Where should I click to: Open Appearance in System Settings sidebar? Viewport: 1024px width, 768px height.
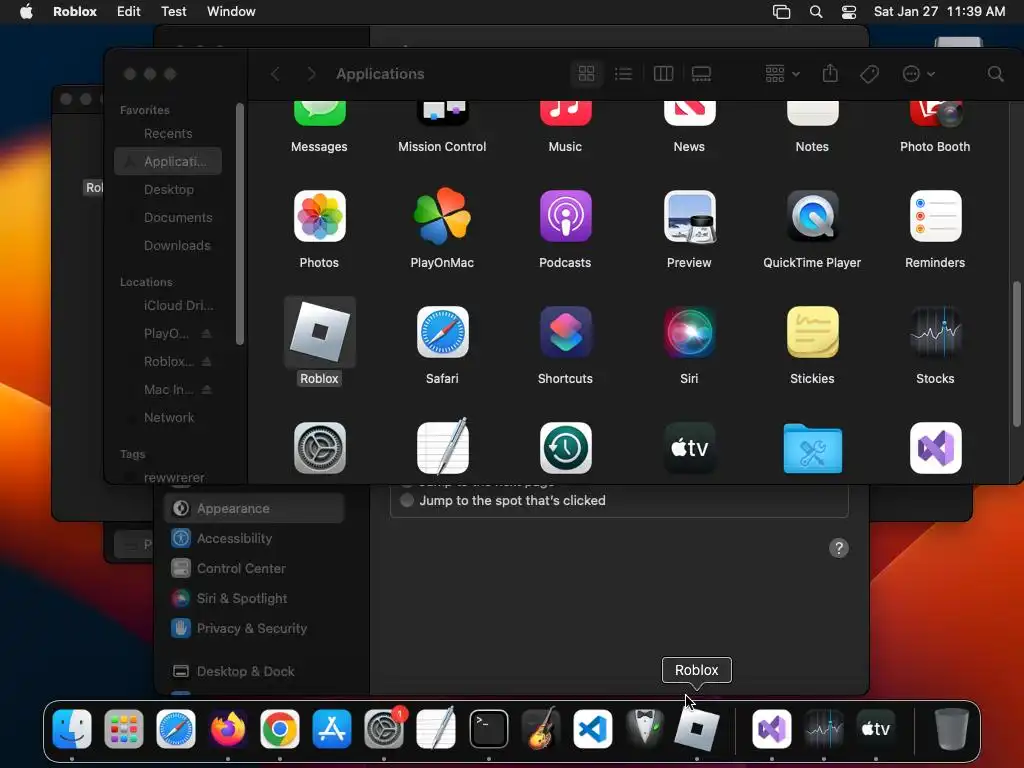254,508
